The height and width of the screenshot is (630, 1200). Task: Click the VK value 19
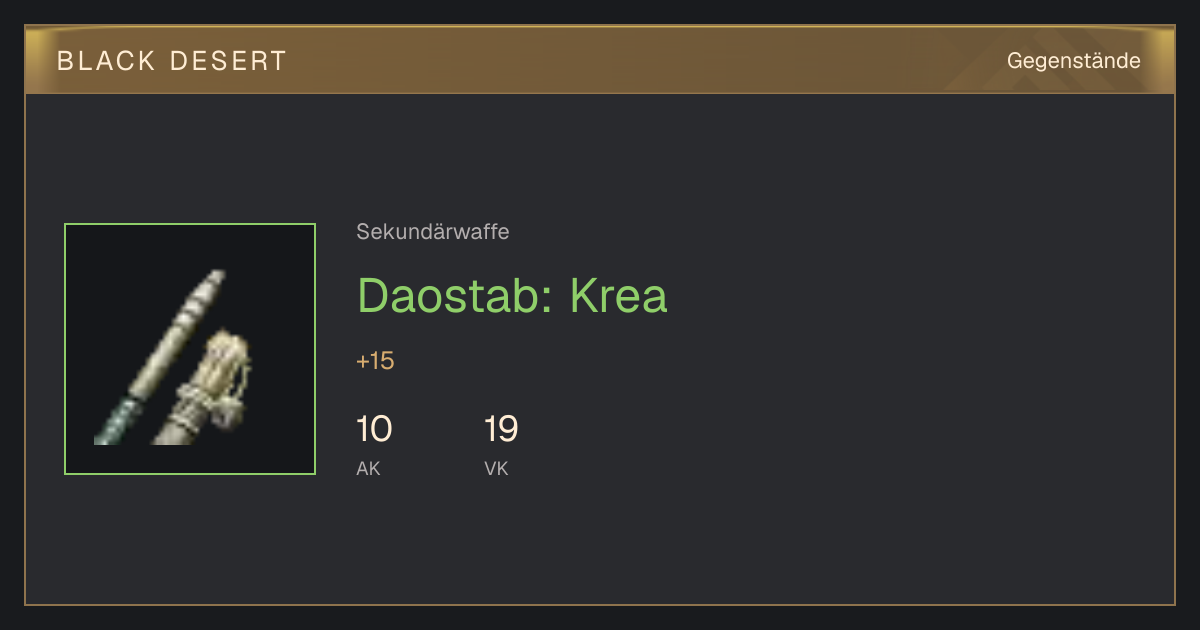pos(501,430)
